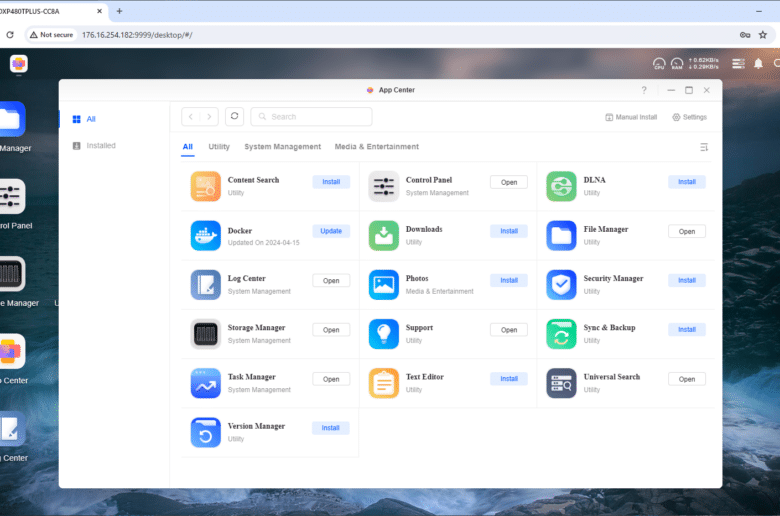Click the Downloads app icon
Image resolution: width=780 pixels, height=516 pixels.
[x=384, y=235]
